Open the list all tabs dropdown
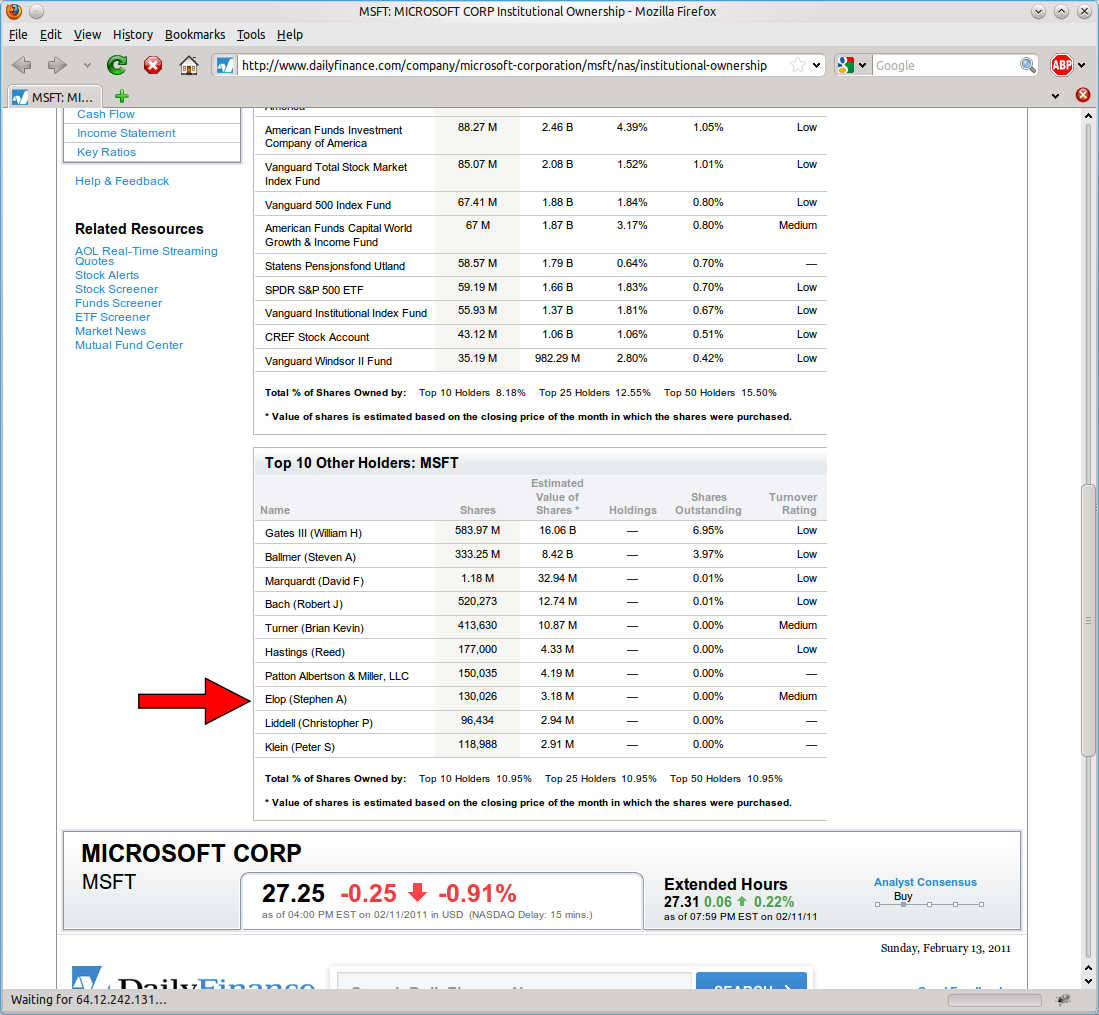The height and width of the screenshot is (1015, 1099). (1056, 96)
